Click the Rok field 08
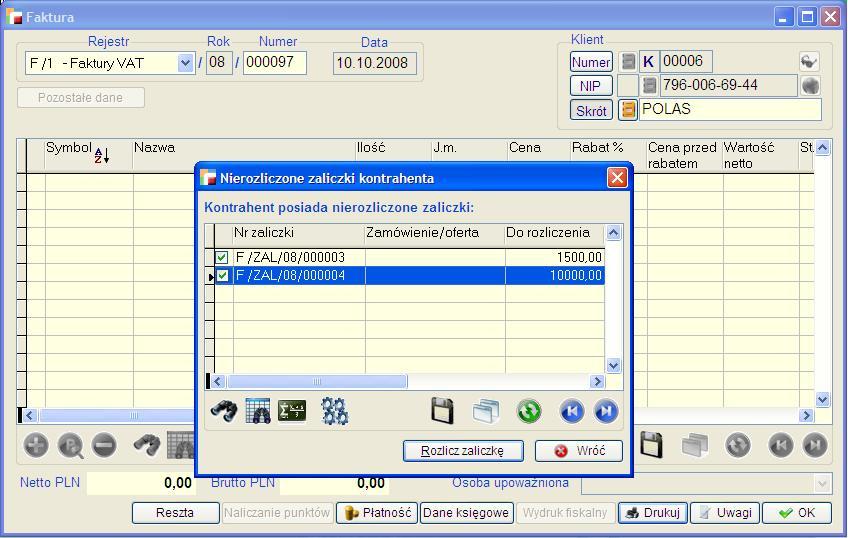 (219, 63)
